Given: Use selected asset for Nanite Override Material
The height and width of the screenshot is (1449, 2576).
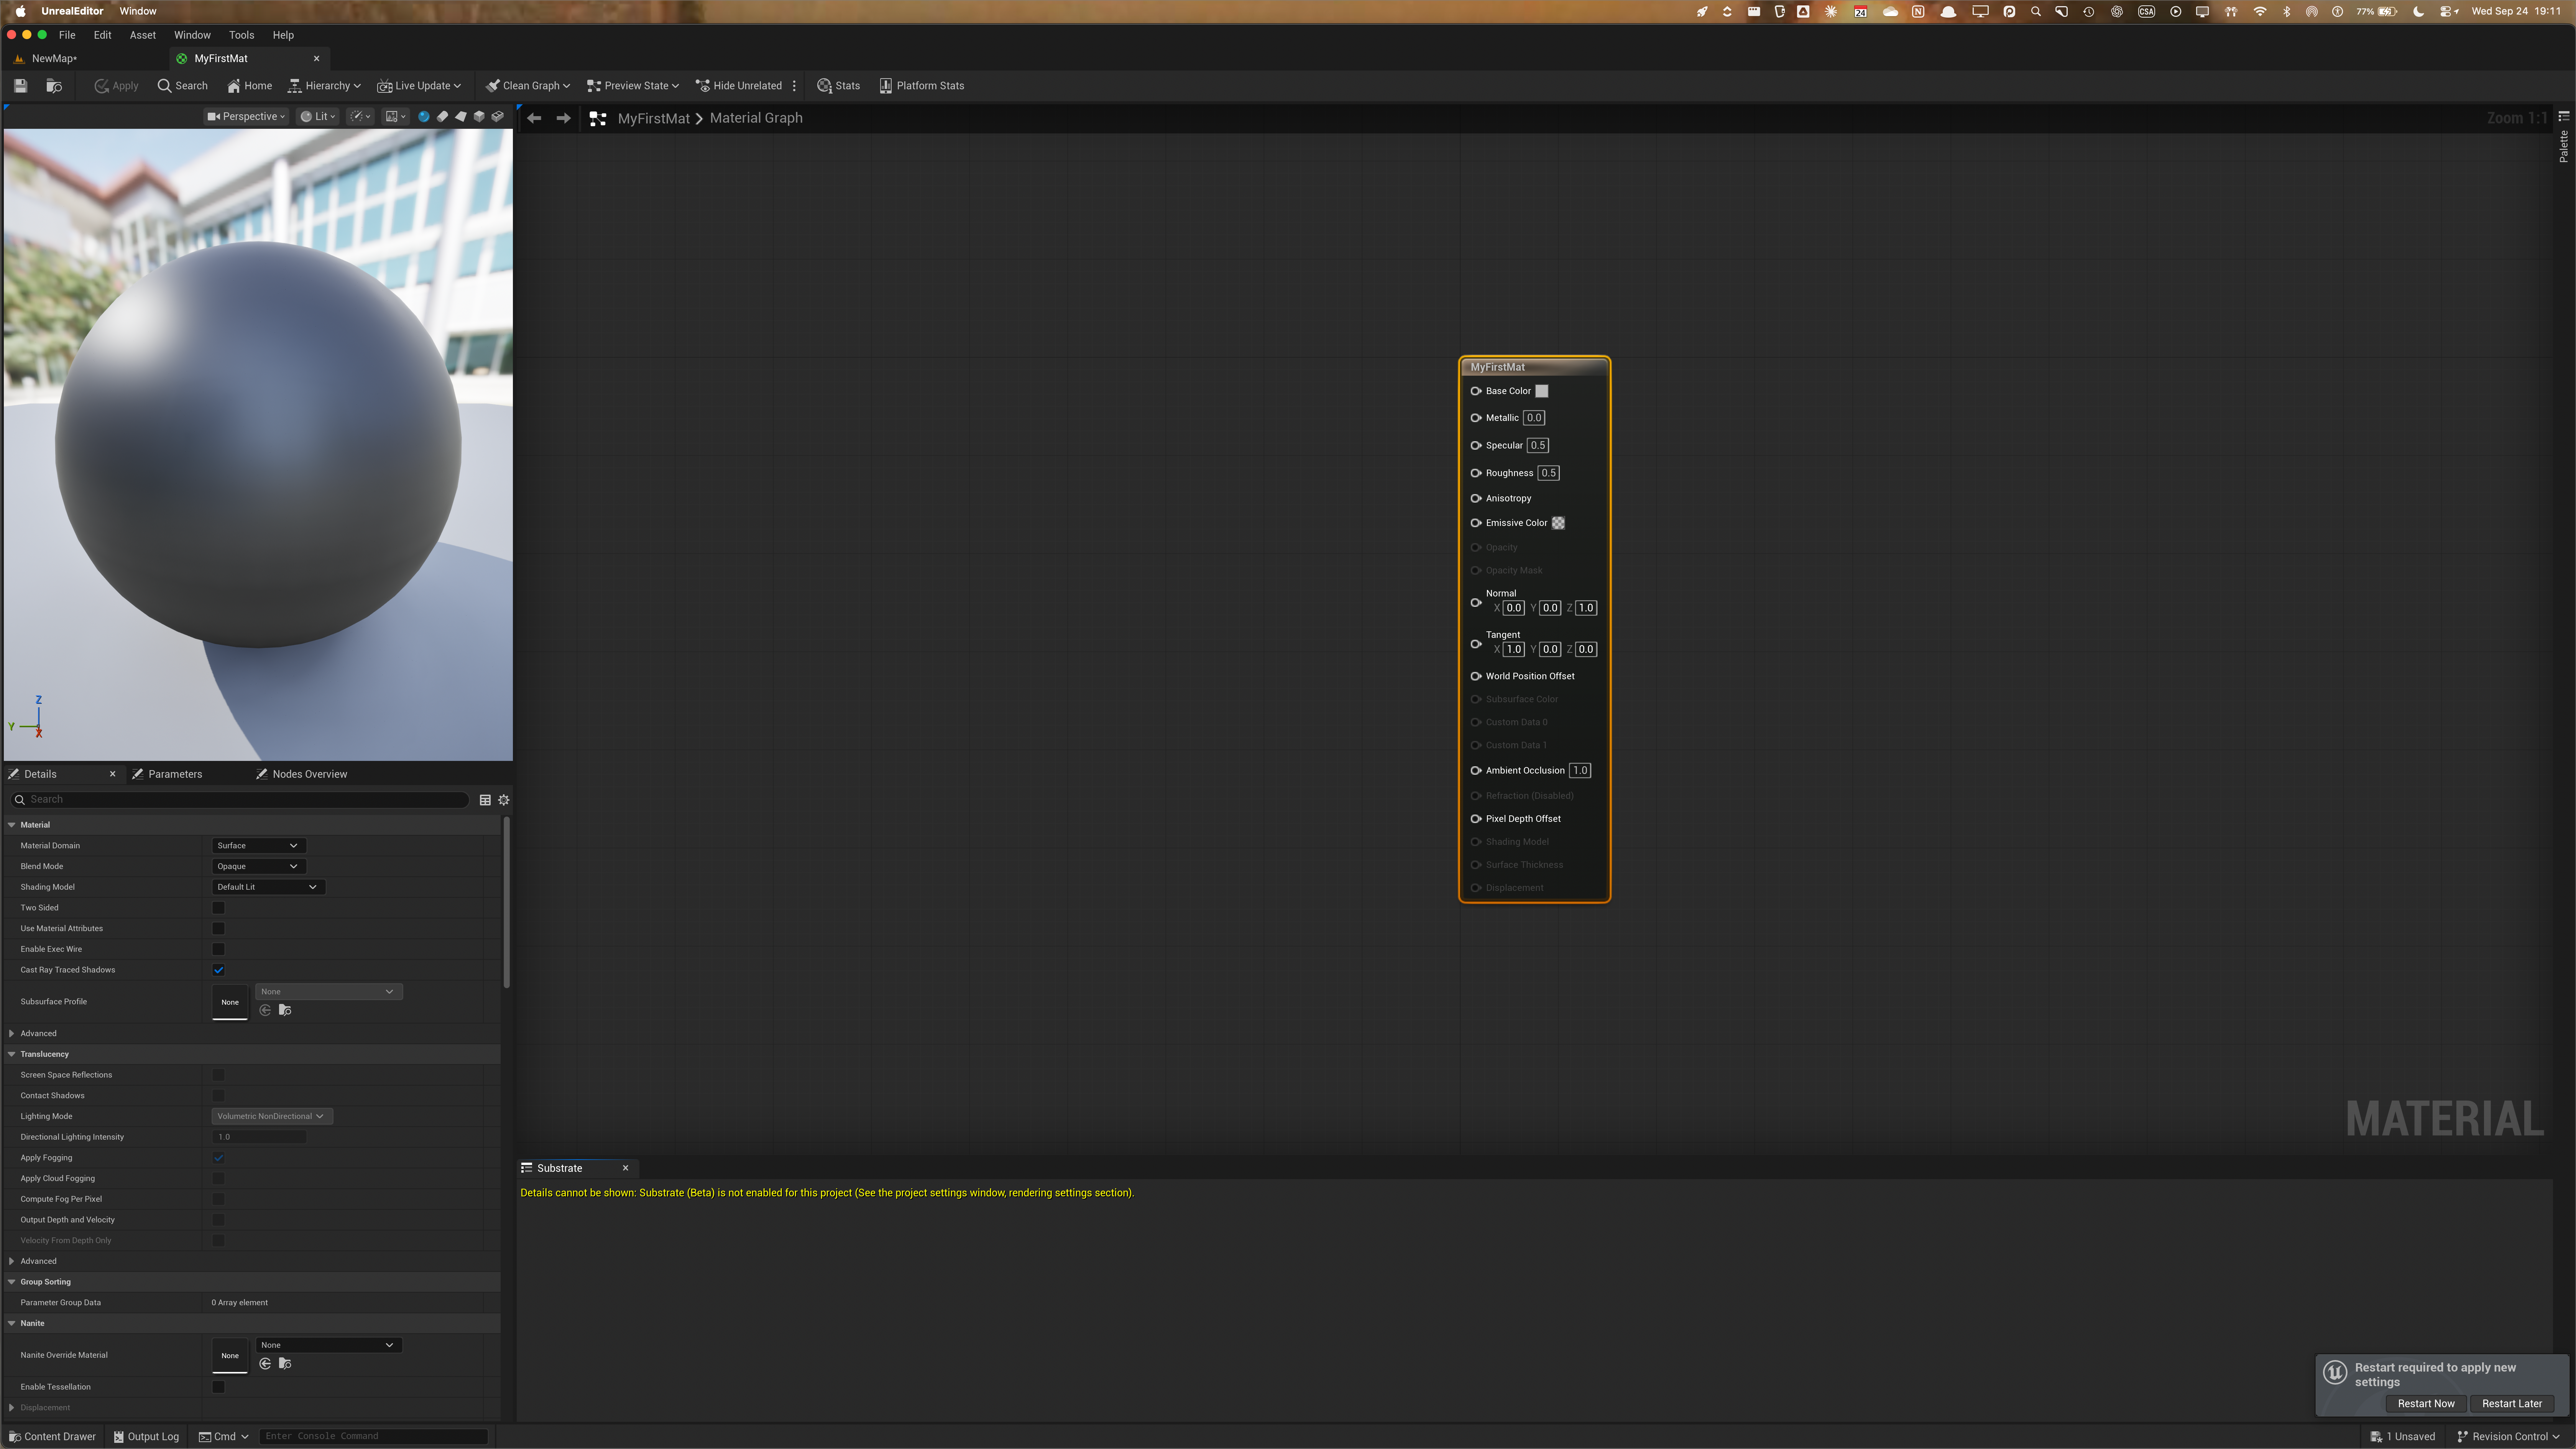Looking at the screenshot, I should click(x=265, y=1364).
